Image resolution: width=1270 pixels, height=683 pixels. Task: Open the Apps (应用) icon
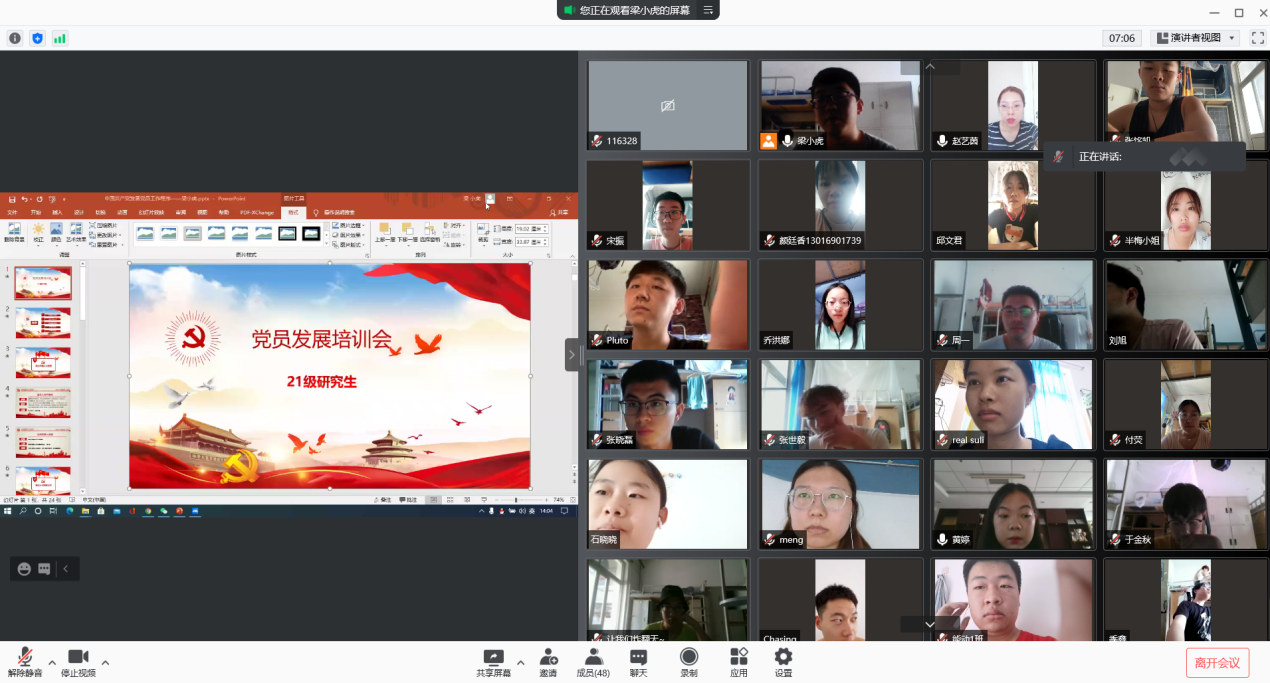(x=738, y=661)
